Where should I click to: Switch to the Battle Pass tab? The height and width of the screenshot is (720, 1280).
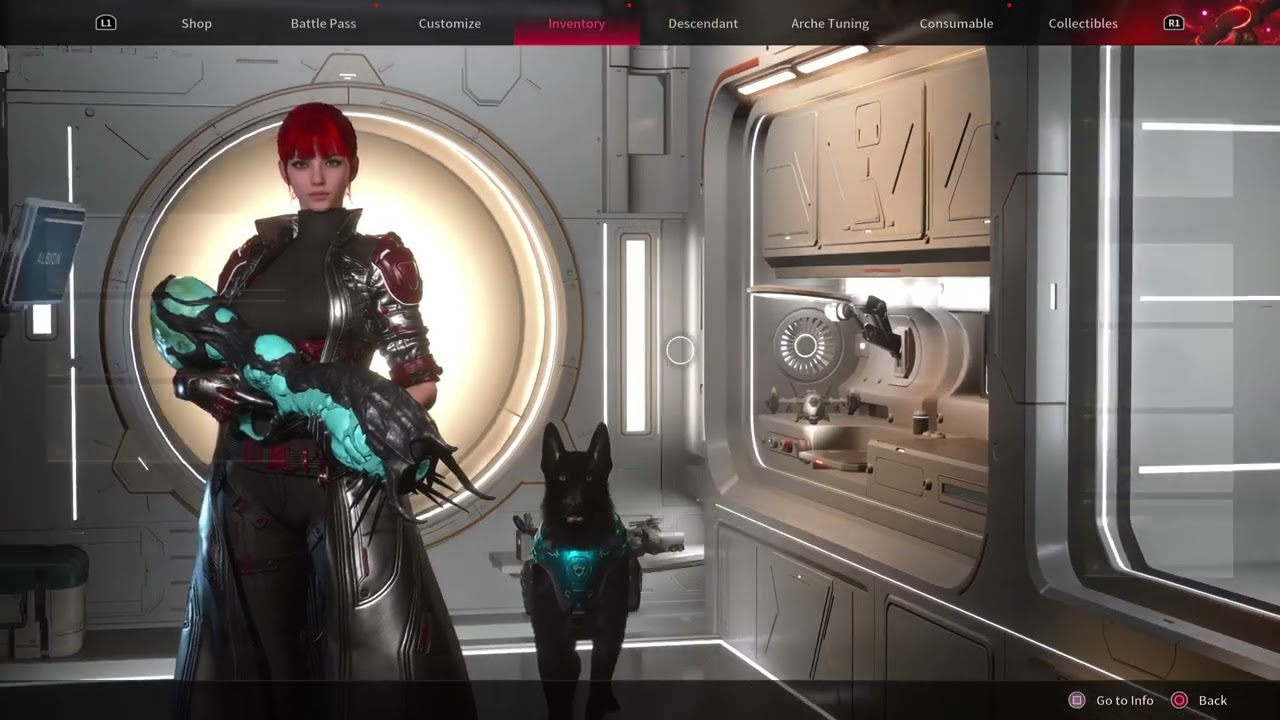[x=323, y=23]
